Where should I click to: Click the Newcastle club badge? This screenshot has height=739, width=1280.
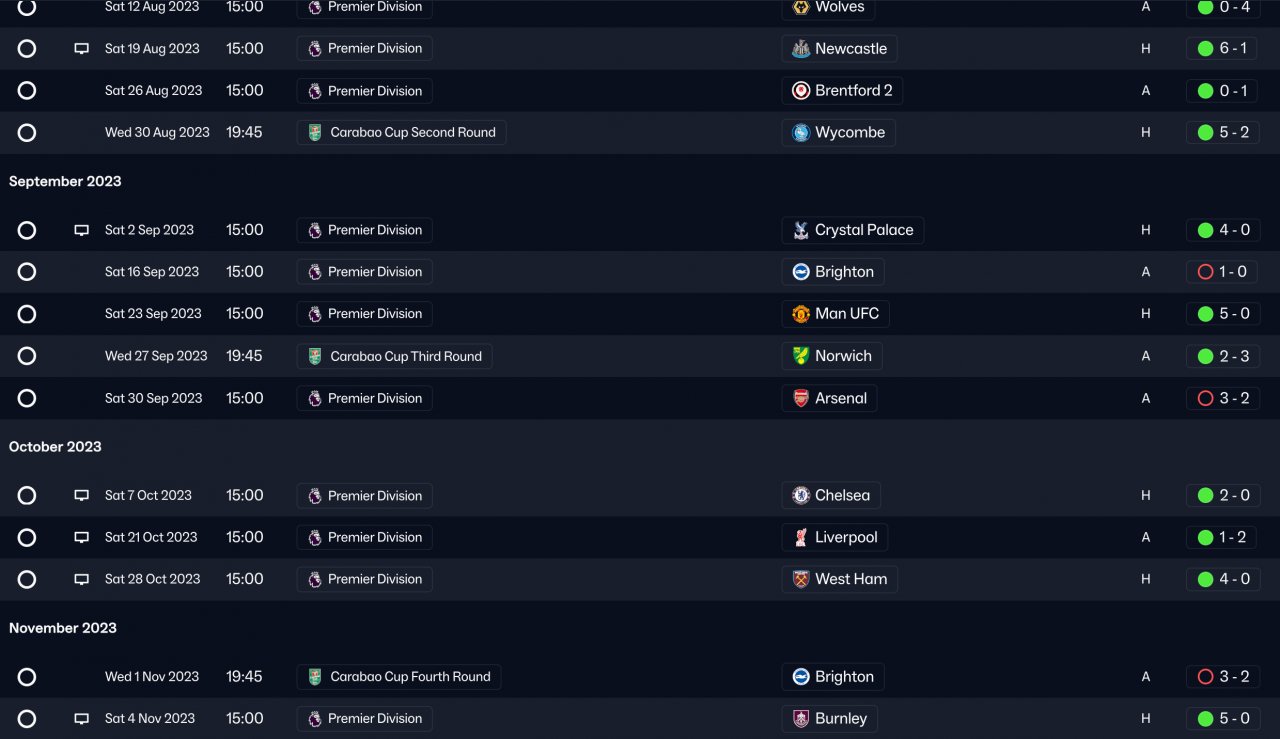point(801,49)
